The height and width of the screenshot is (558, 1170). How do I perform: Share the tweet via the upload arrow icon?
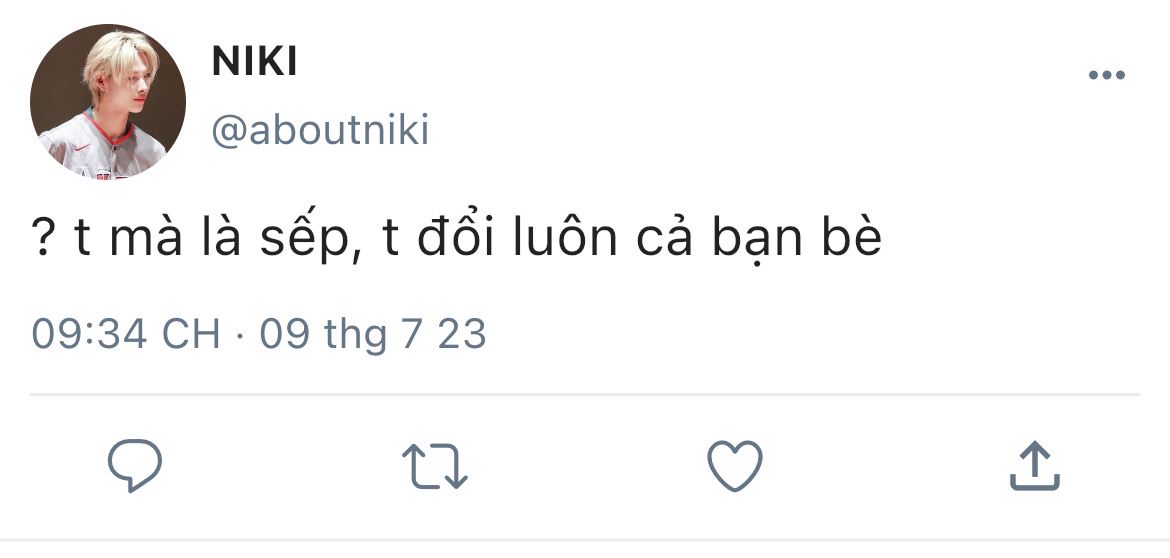click(1035, 465)
